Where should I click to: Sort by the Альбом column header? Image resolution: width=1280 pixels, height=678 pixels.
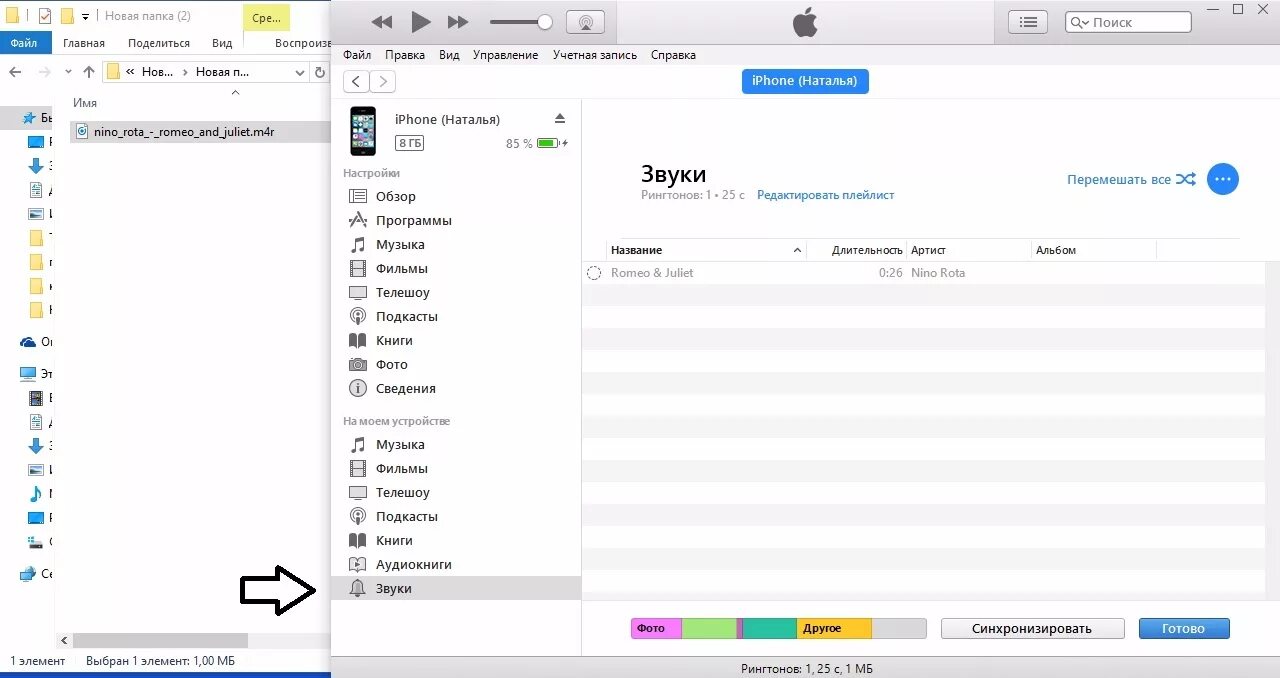(1094, 250)
